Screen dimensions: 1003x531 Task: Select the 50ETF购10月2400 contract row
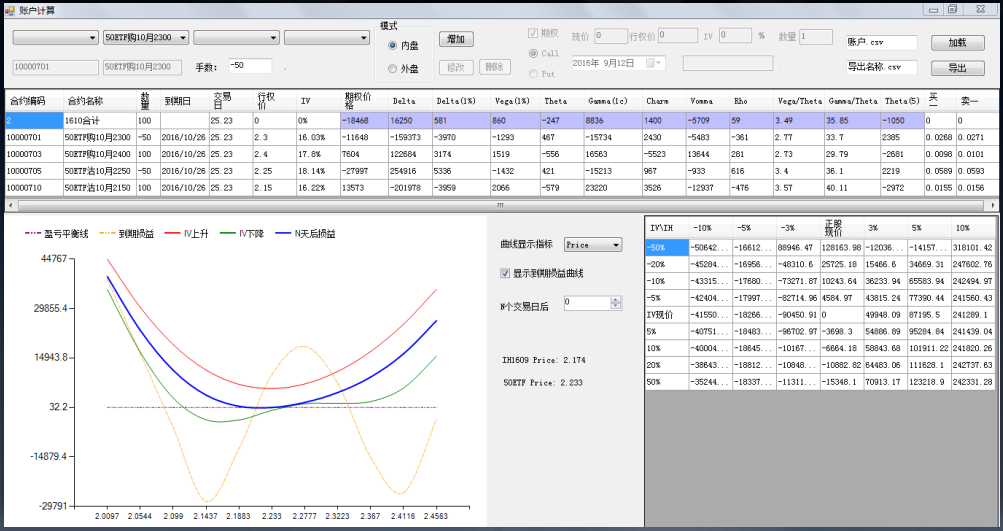tap(501, 154)
